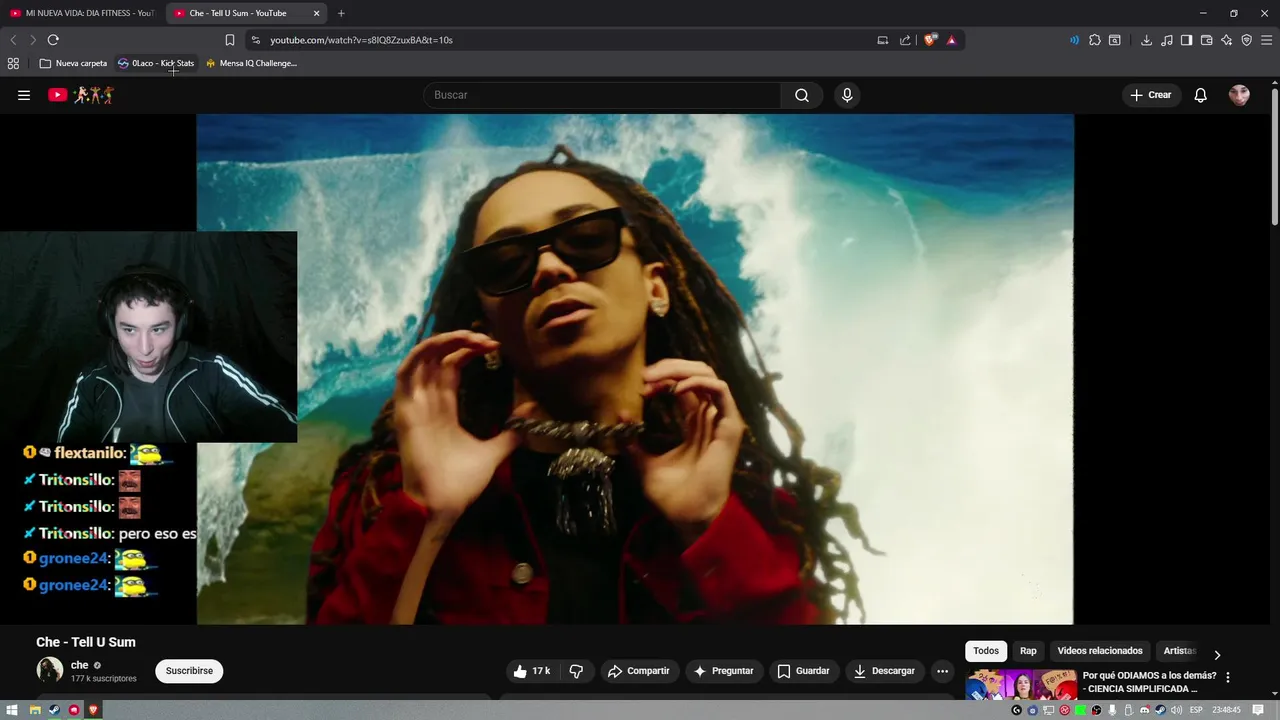
Task: Open the YouTube hamburger guide menu
Action: click(24, 95)
